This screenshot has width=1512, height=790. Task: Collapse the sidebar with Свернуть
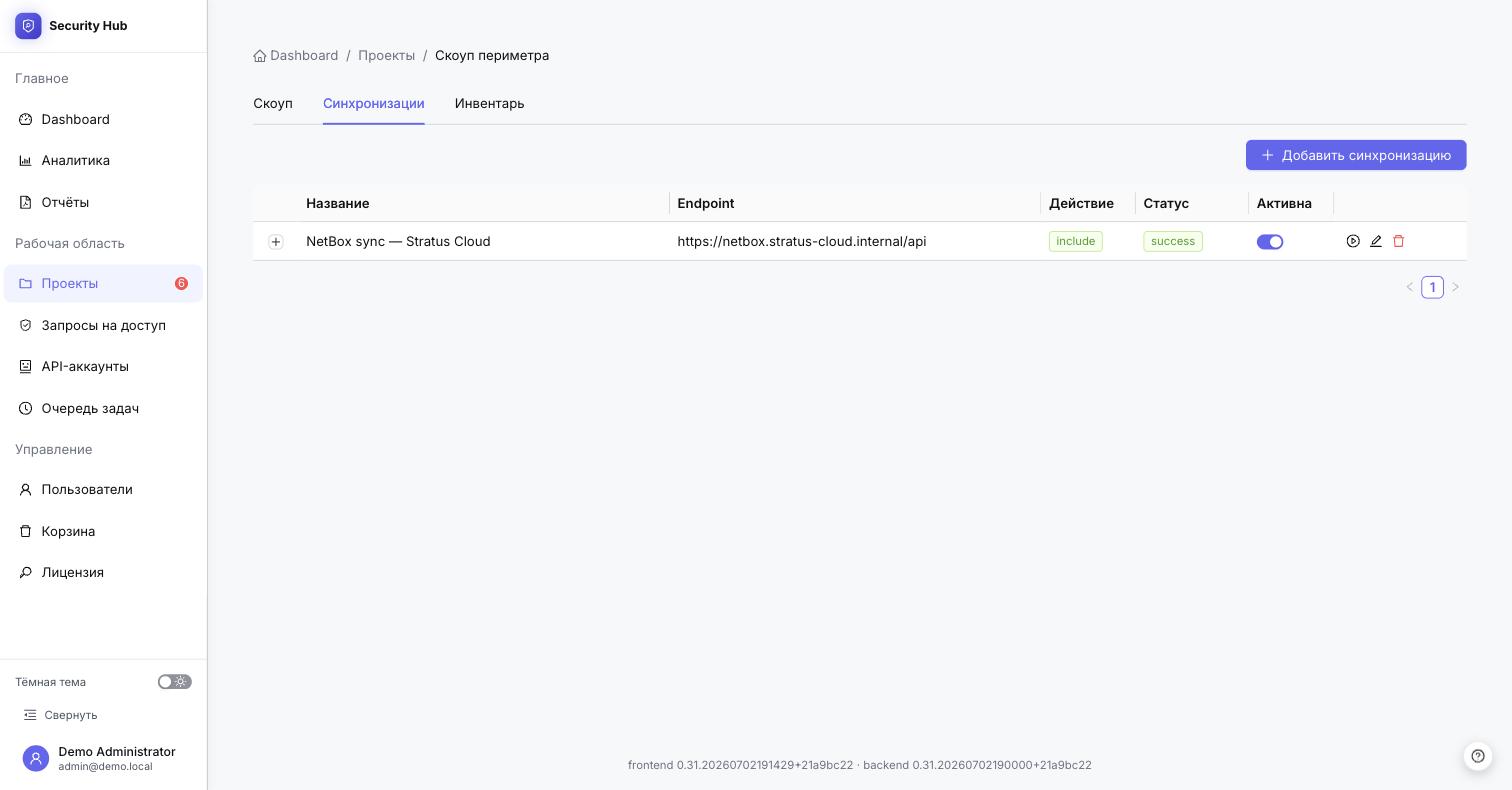[x=61, y=715]
